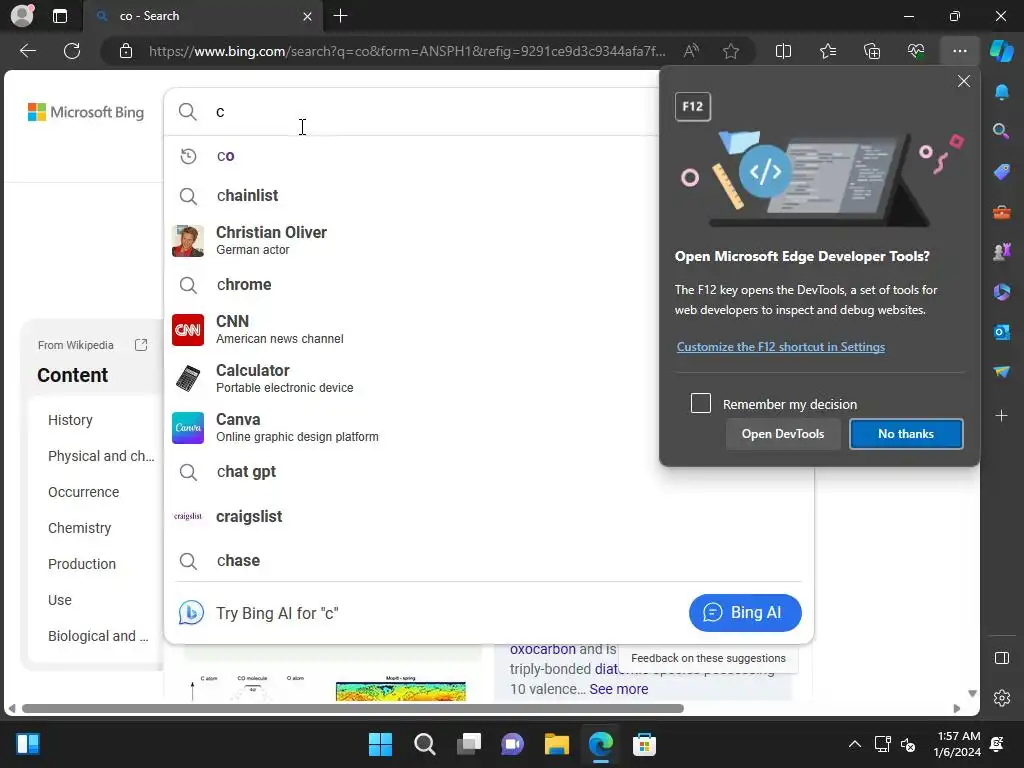The width and height of the screenshot is (1024, 768).
Task: Open notifications bell in sidebar
Action: coord(1002,92)
